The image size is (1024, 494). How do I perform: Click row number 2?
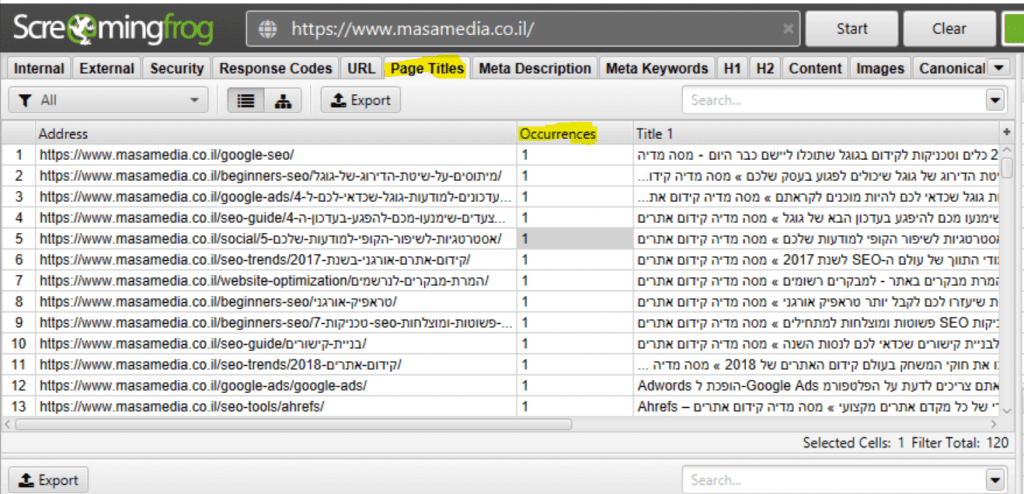[x=19, y=176]
